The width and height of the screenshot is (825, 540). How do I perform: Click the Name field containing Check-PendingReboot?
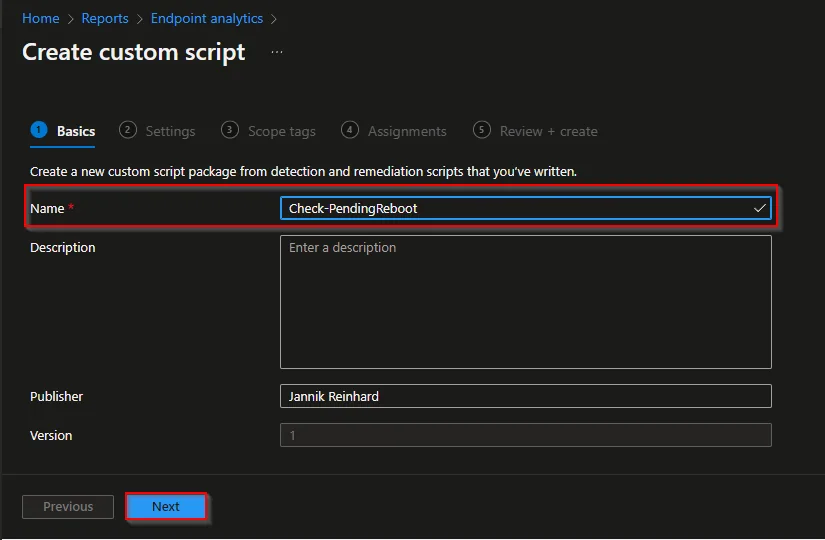point(526,208)
